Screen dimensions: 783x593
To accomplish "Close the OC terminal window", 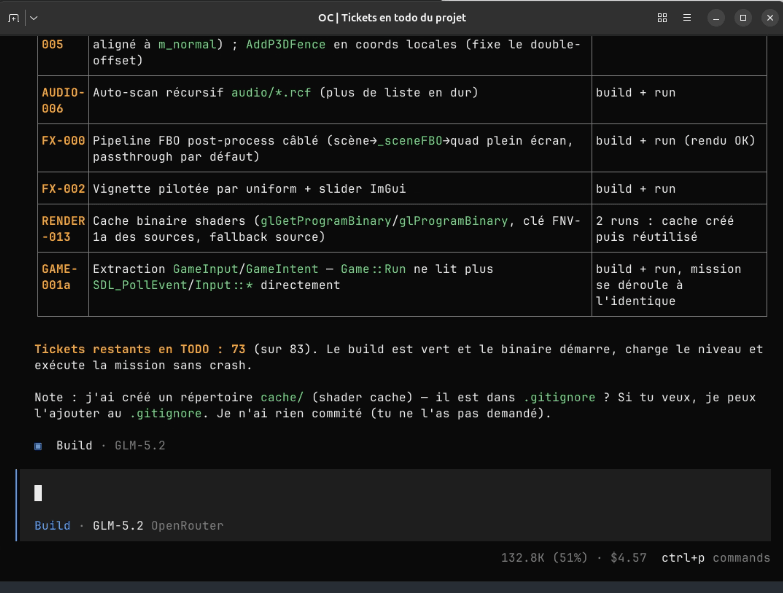I will 770,18.
